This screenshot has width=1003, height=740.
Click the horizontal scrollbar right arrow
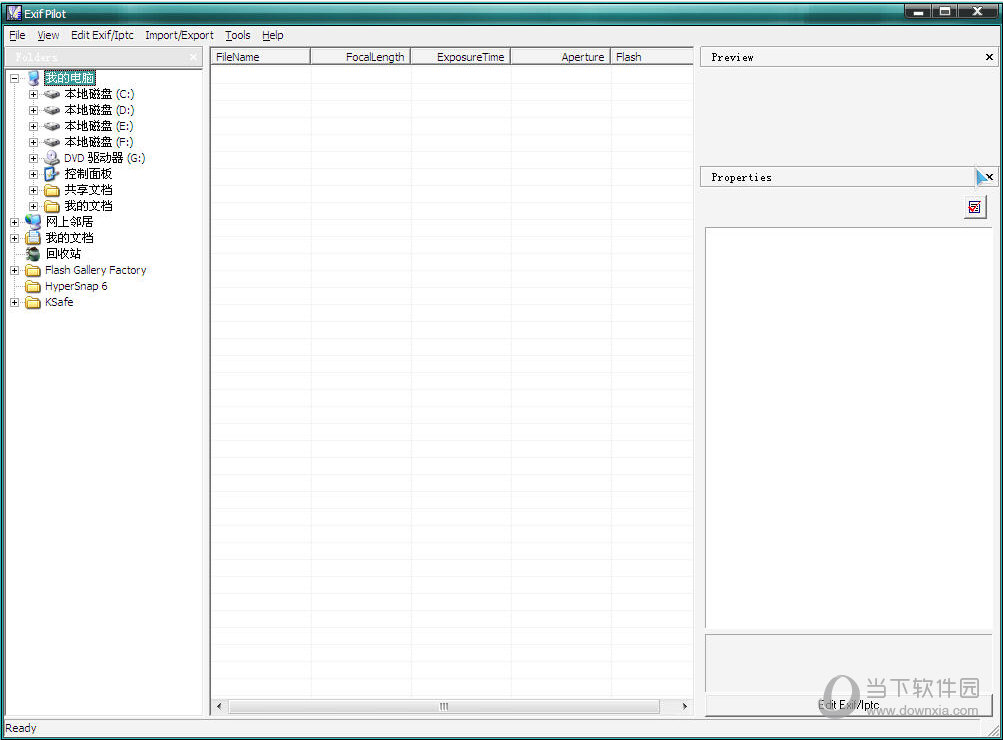coord(685,706)
